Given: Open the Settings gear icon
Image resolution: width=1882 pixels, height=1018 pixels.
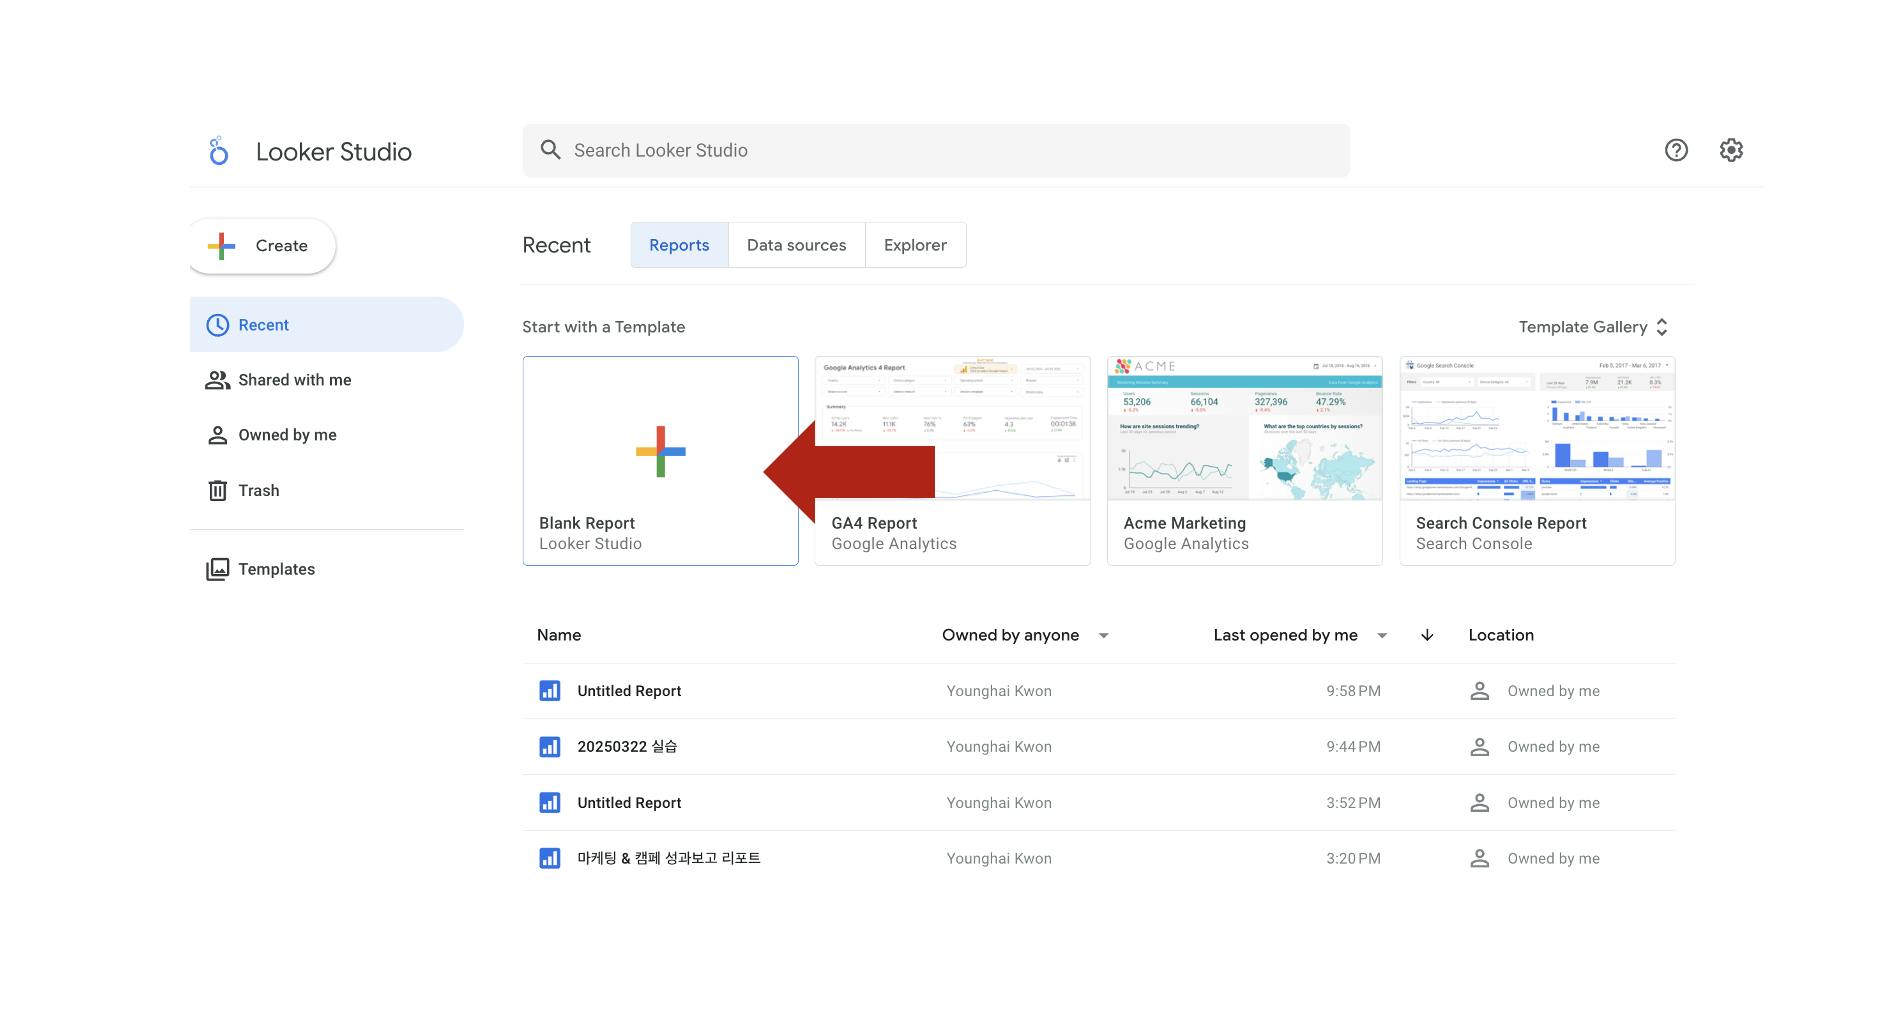Looking at the screenshot, I should coord(1731,150).
